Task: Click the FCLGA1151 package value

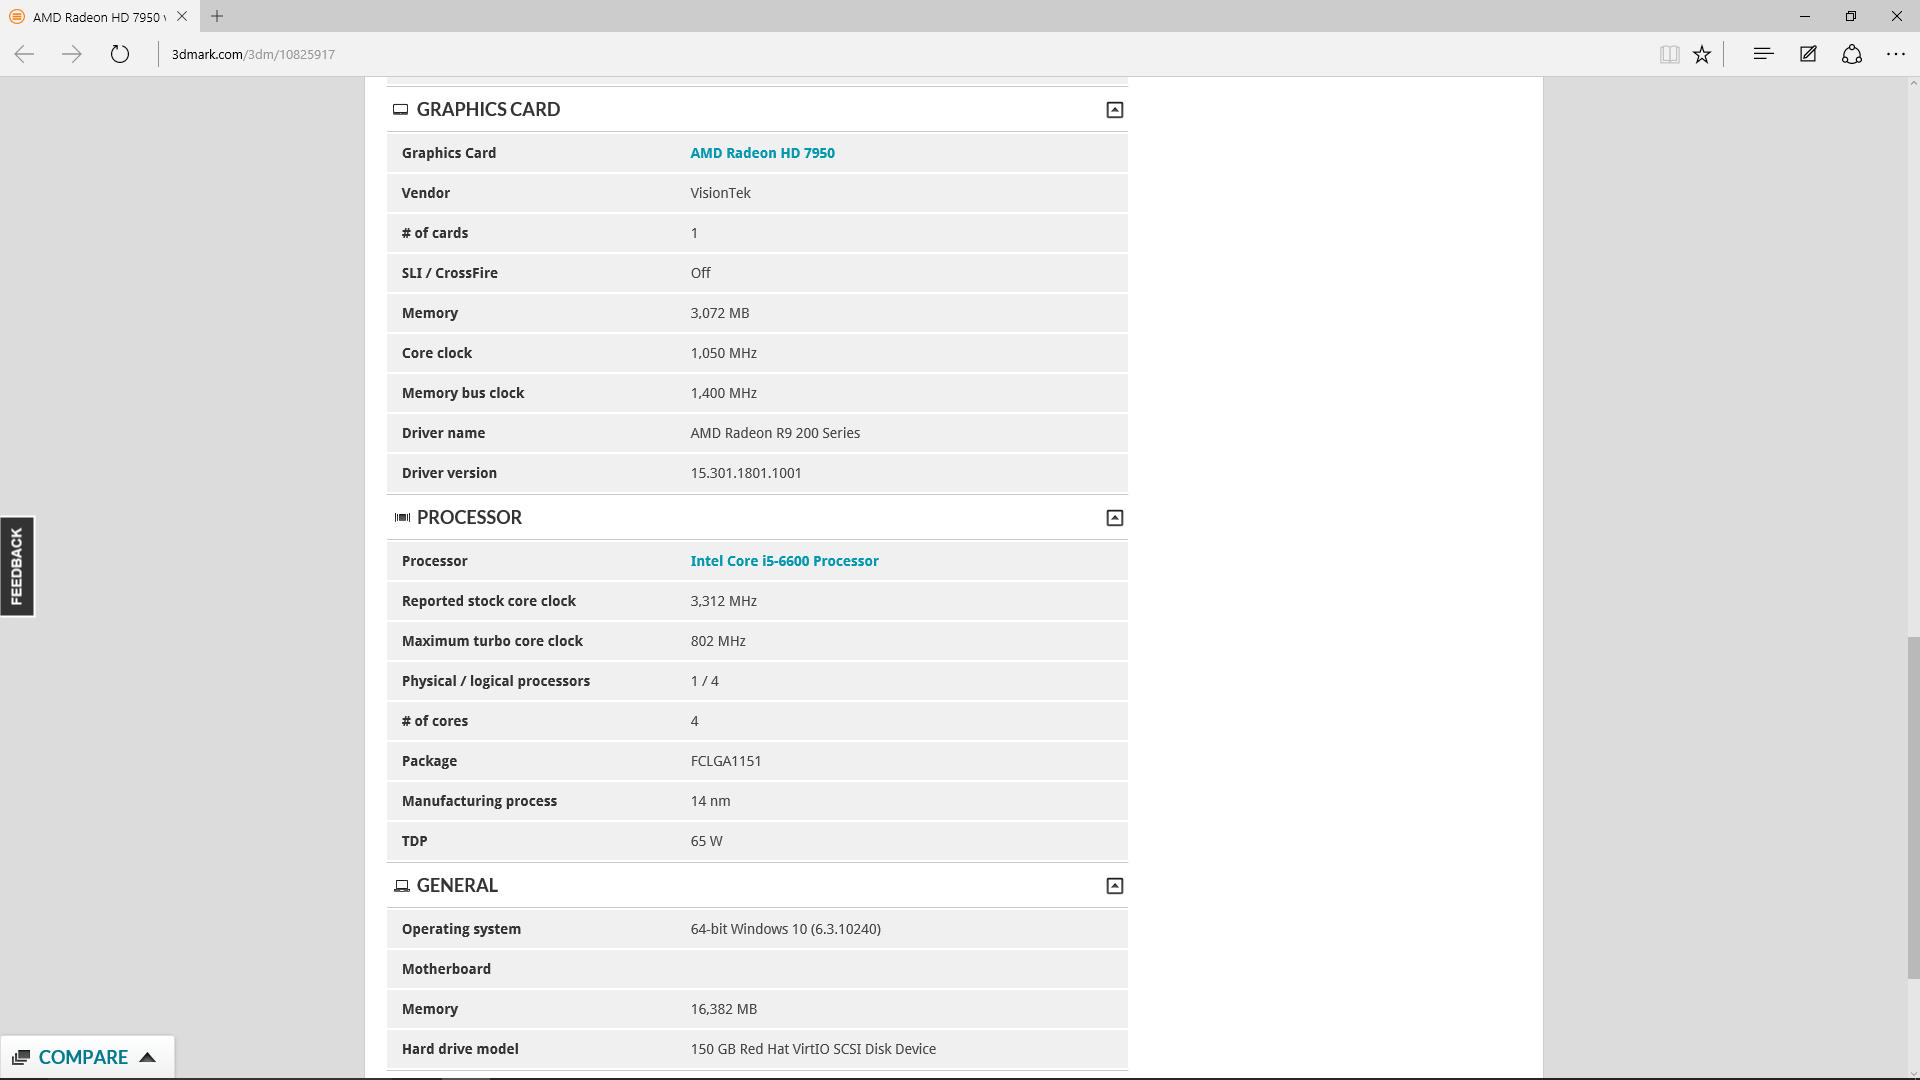Action: click(x=726, y=761)
